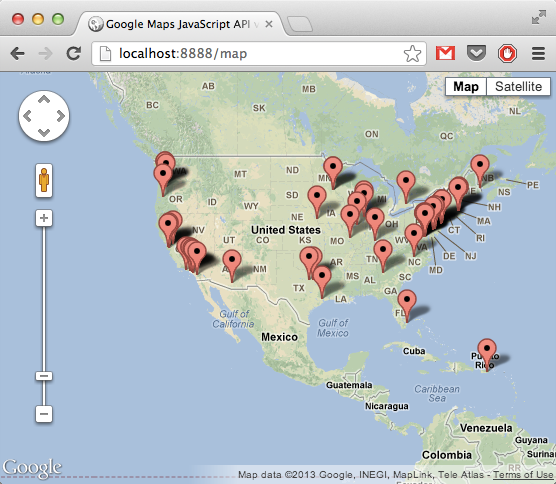556x484 pixels.
Task: Click the 'United States' map label
Action: point(286,230)
